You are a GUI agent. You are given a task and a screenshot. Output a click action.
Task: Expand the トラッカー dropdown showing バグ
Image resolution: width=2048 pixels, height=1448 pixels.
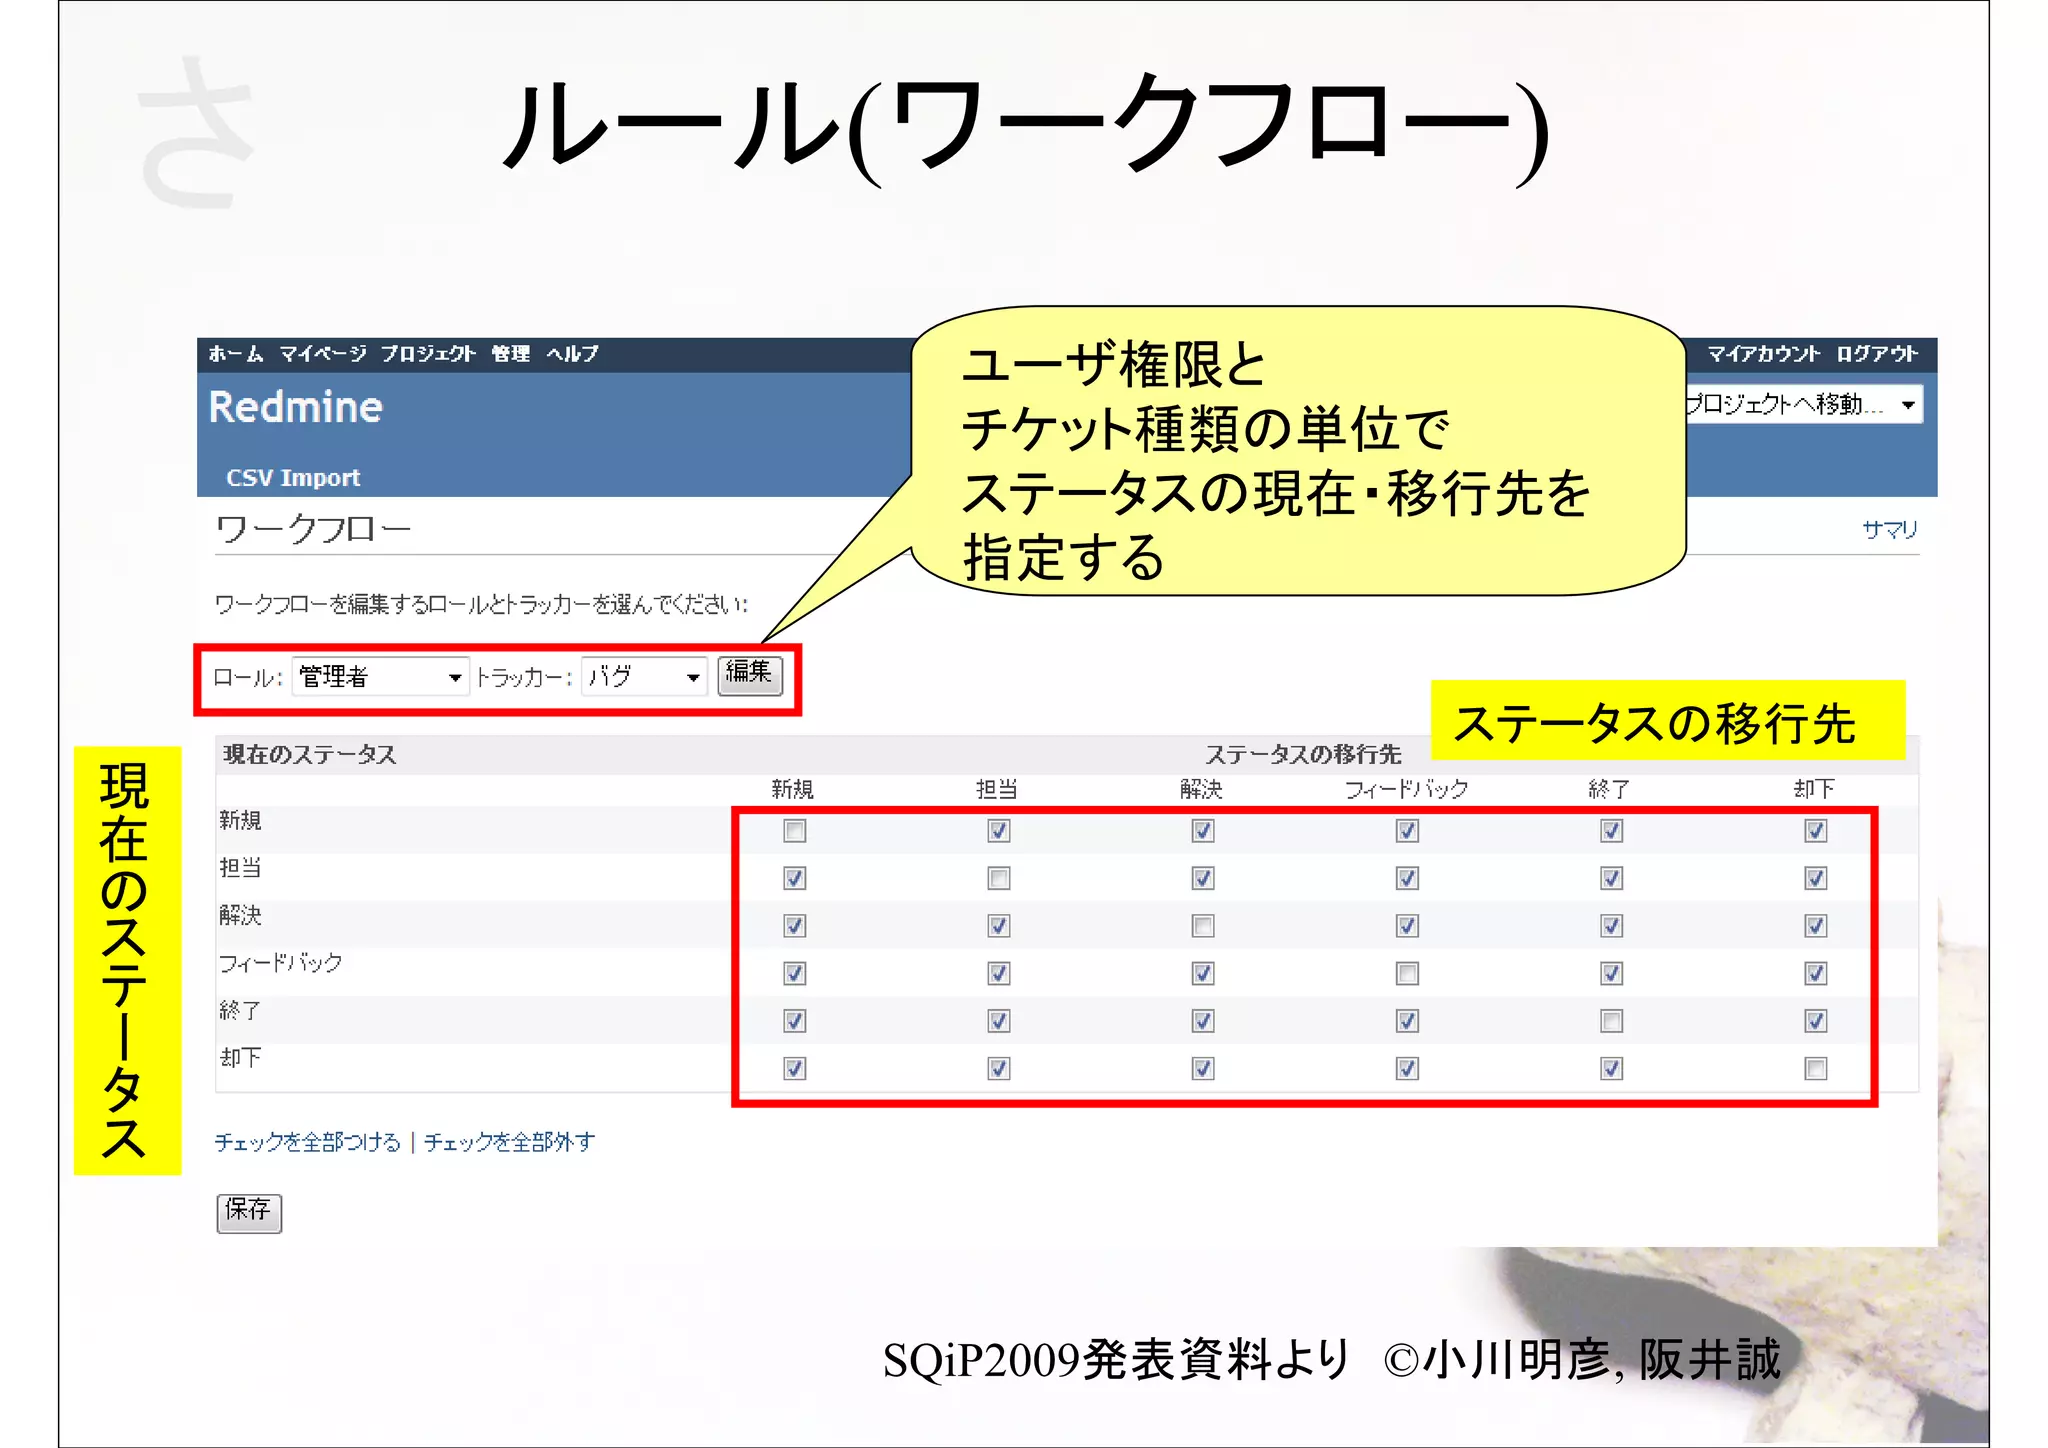644,677
